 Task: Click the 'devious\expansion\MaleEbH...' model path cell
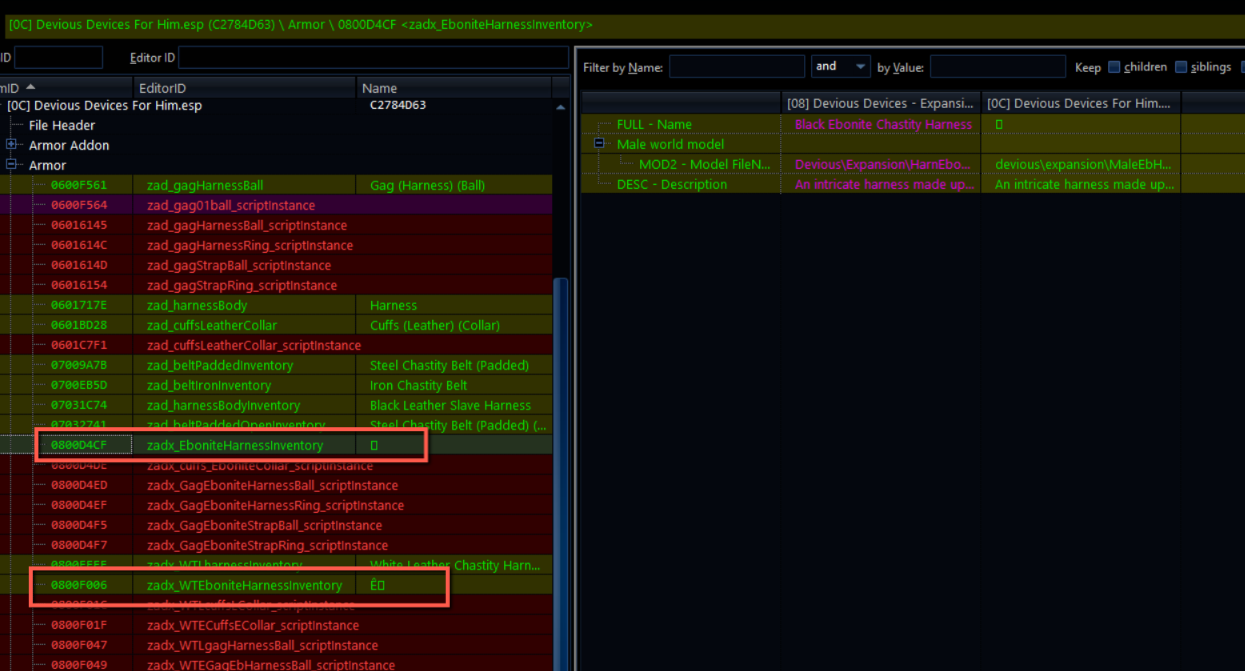click(1083, 164)
